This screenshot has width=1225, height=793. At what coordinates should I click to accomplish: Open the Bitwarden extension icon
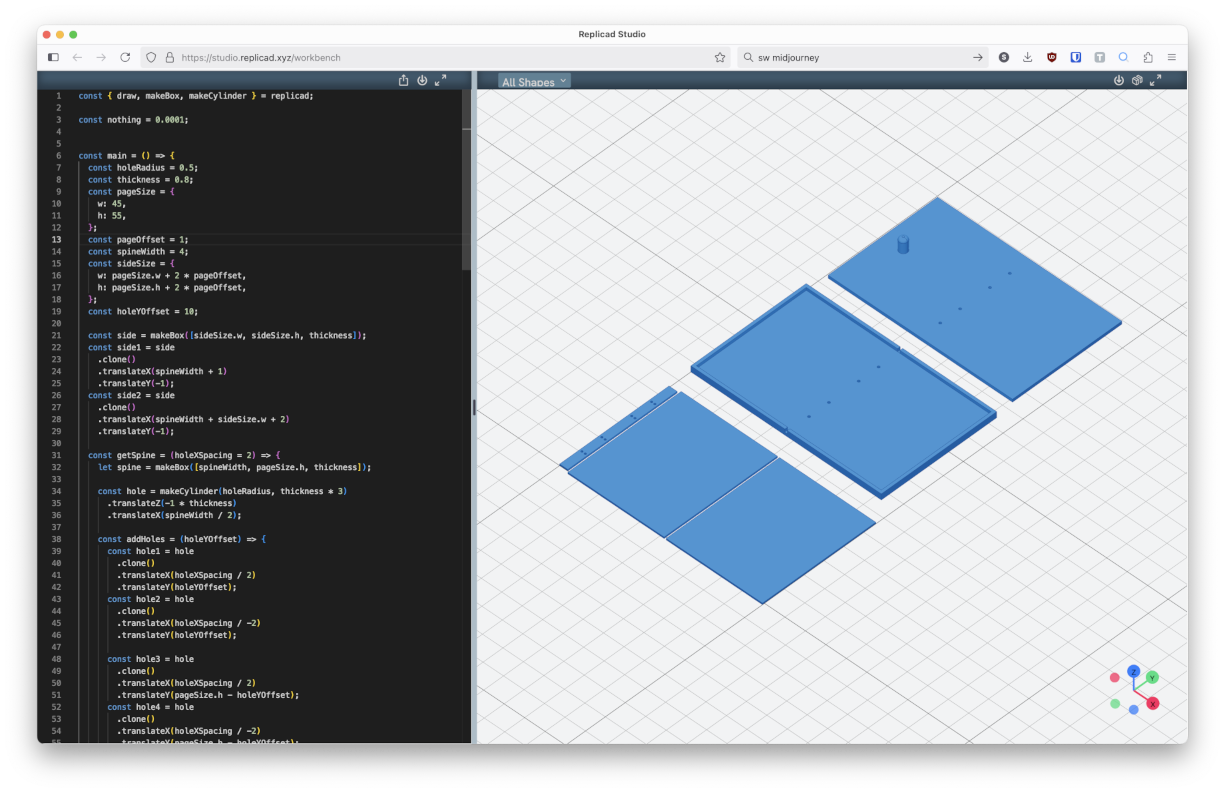click(1076, 58)
